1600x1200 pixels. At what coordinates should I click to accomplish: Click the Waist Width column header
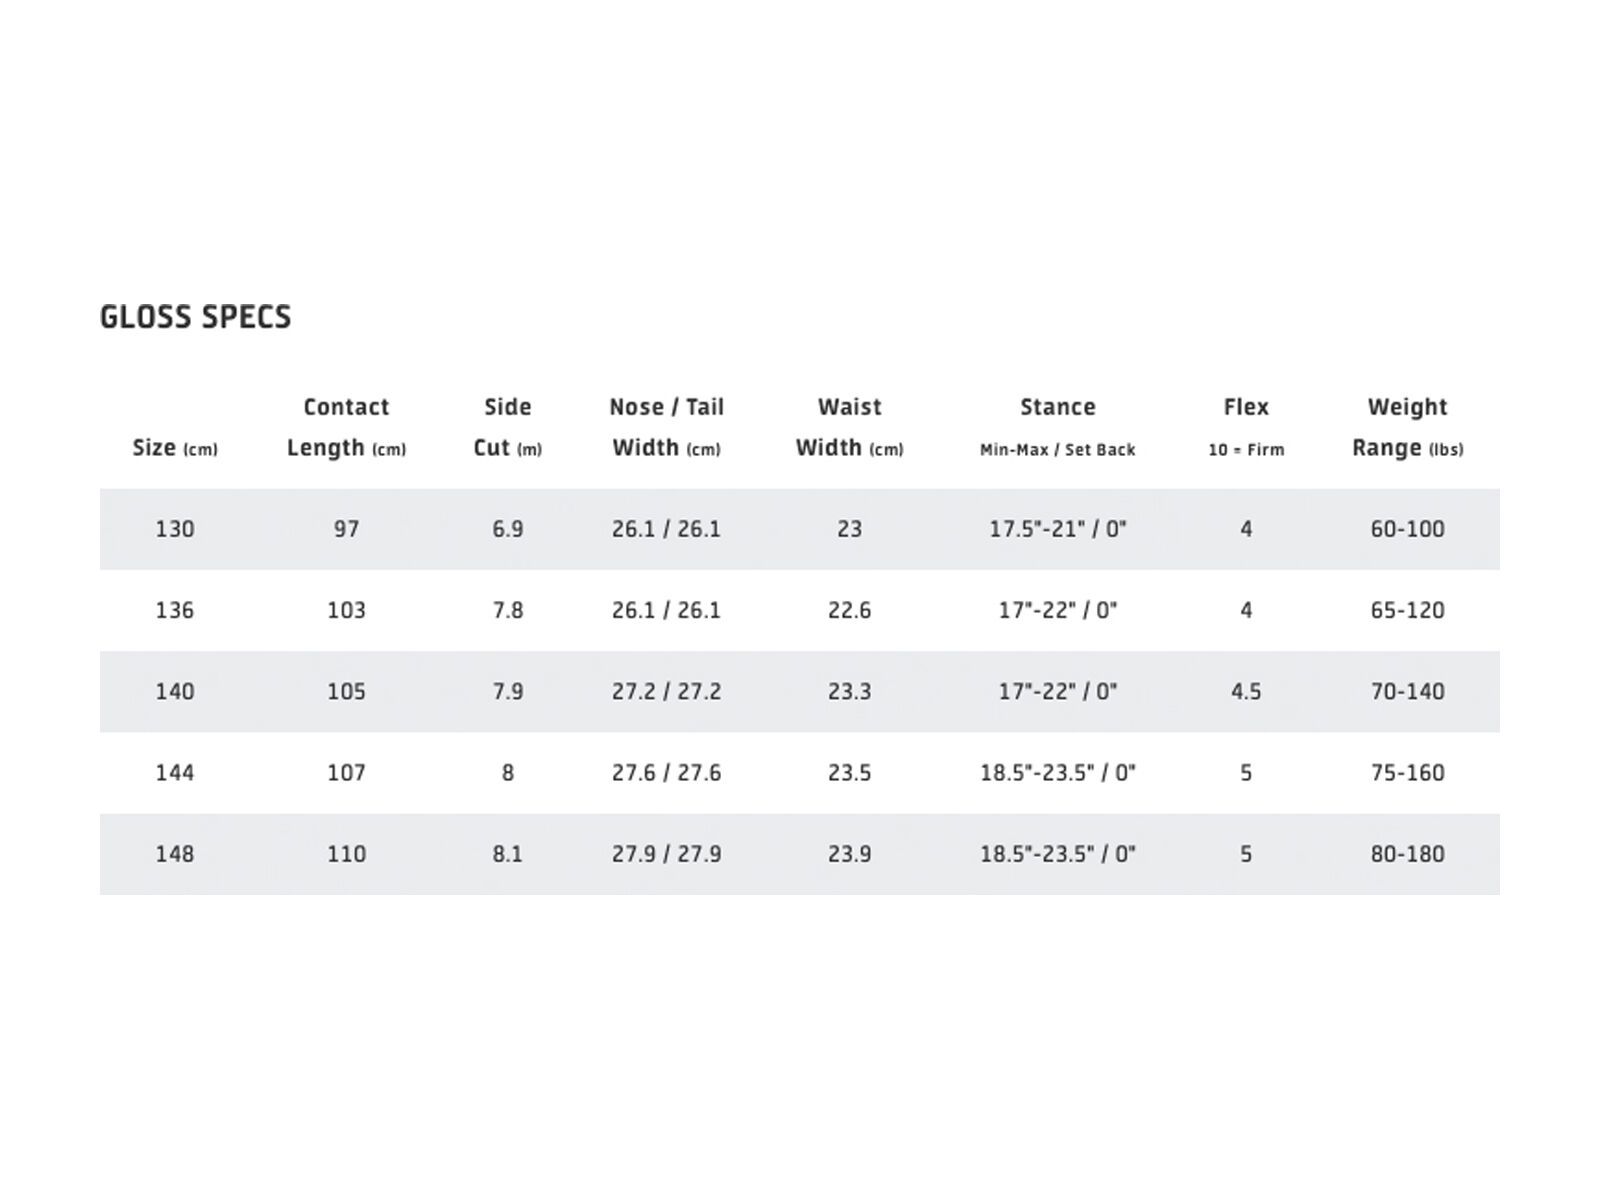click(849, 427)
